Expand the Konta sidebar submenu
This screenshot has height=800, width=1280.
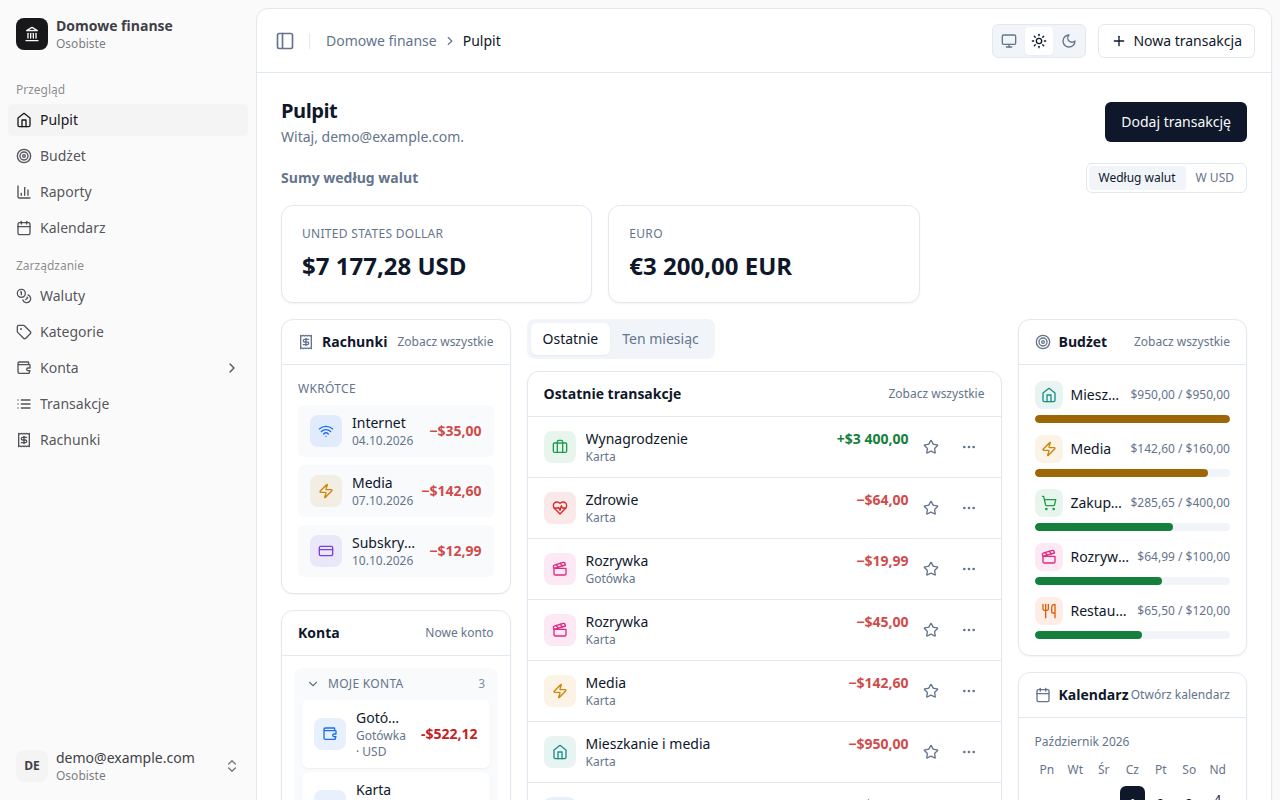[x=232, y=368]
